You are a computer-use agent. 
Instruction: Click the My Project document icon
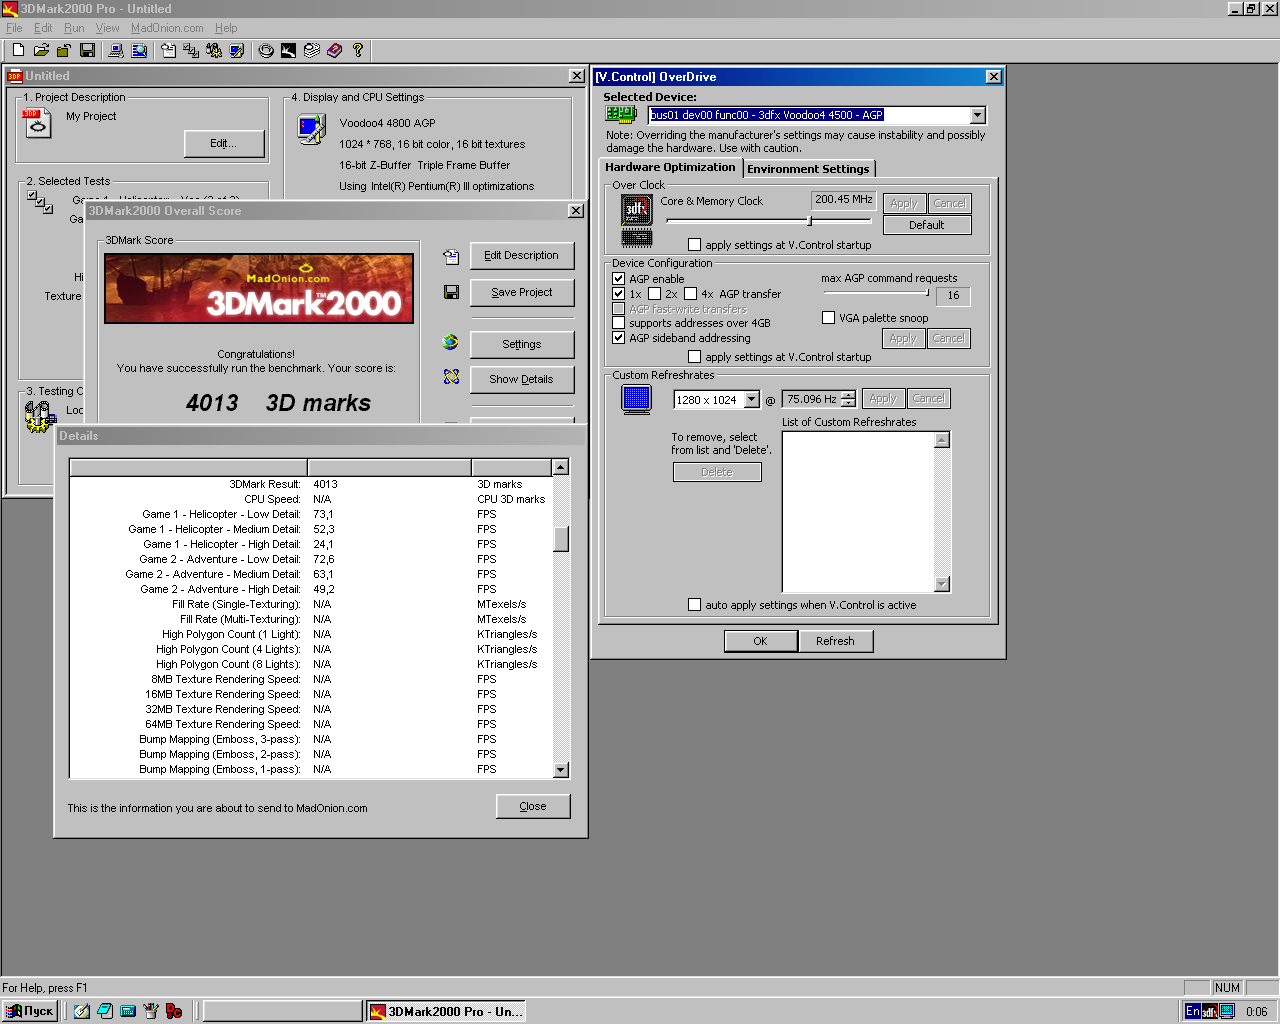[37, 123]
